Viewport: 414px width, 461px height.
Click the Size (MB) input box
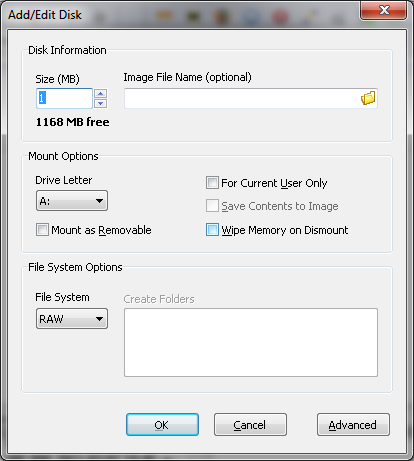click(x=64, y=98)
